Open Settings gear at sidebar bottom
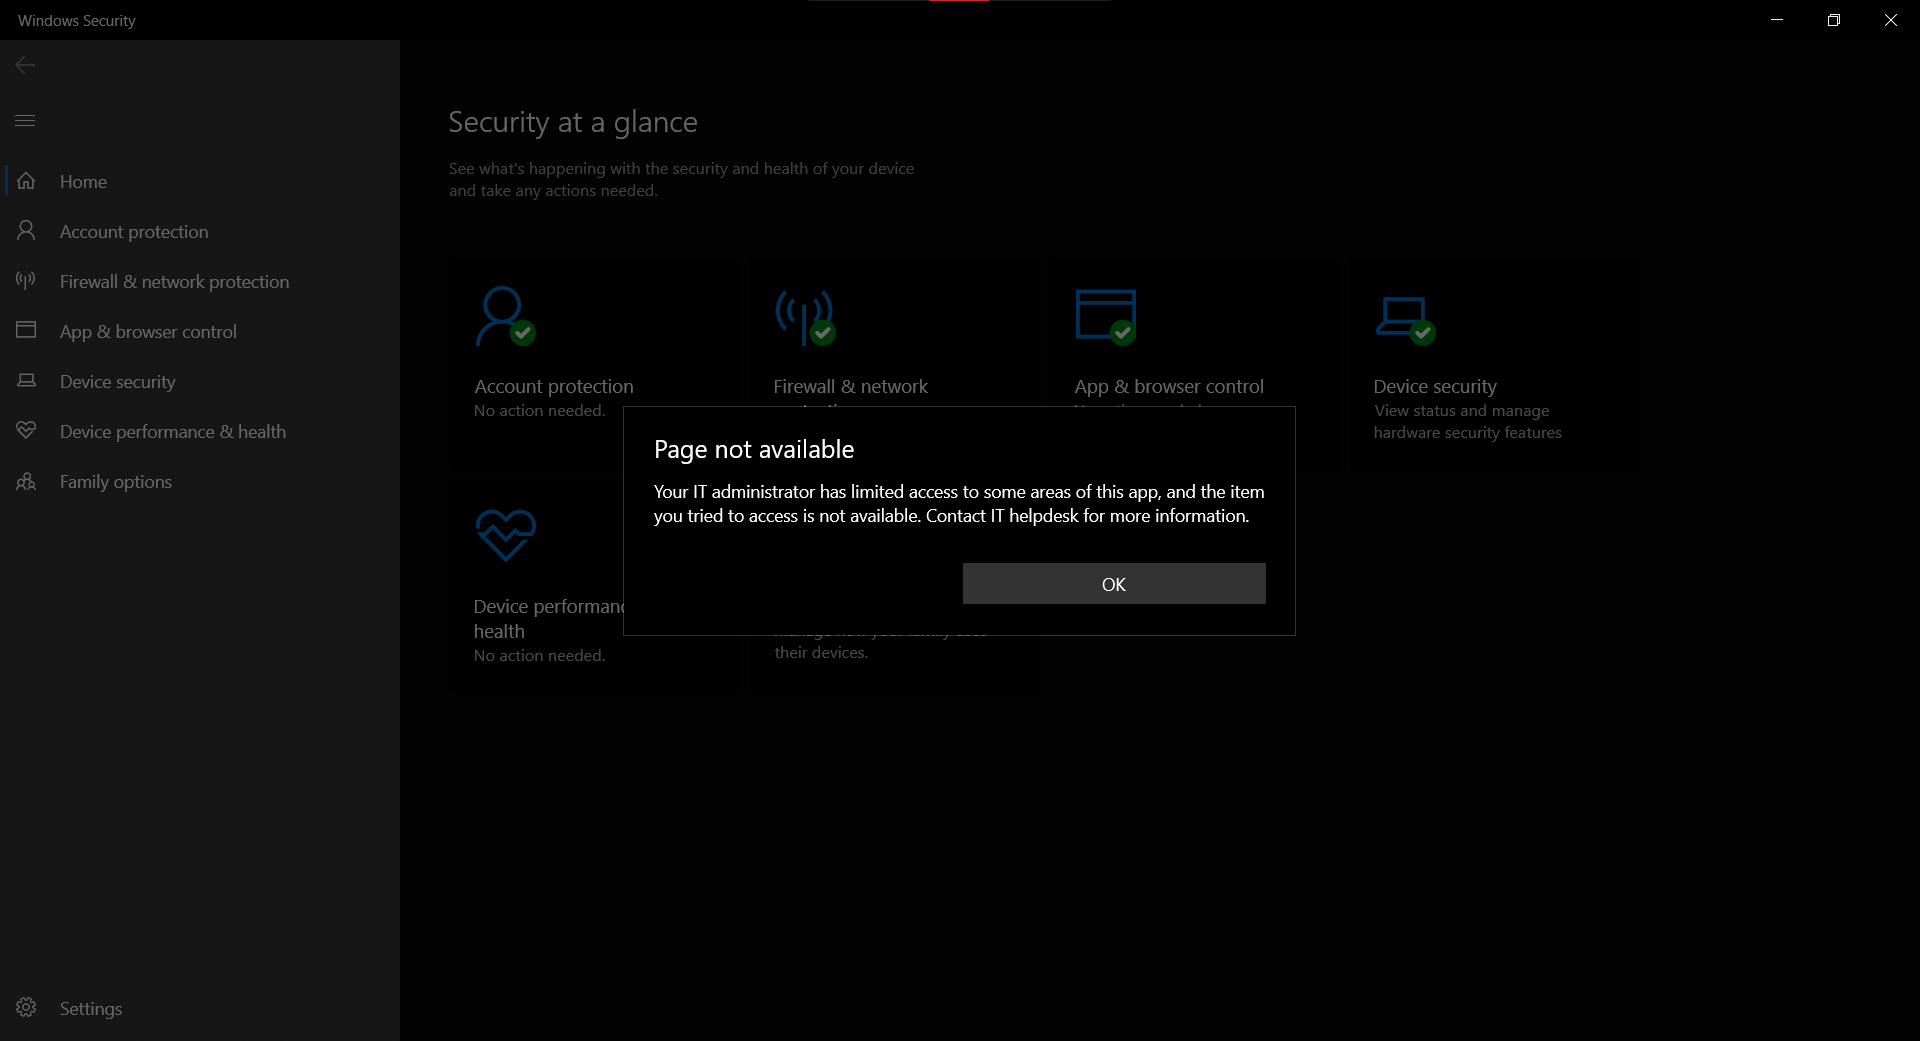The width and height of the screenshot is (1920, 1041). [x=26, y=1007]
